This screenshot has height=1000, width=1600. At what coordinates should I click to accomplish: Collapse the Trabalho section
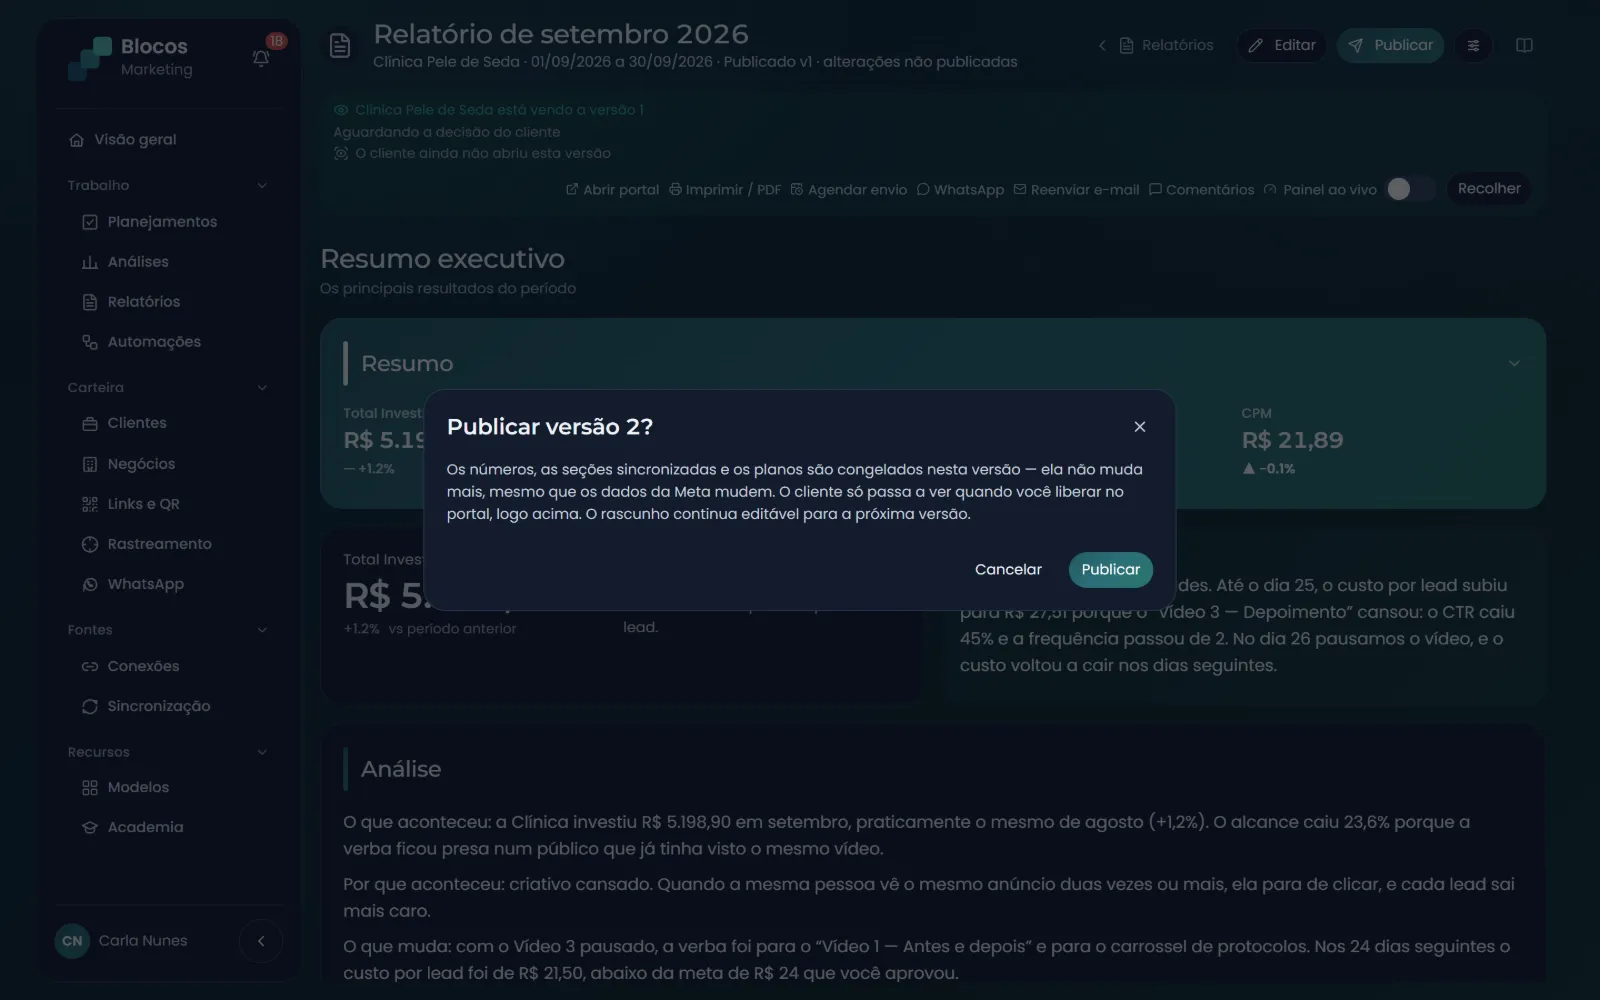point(262,185)
